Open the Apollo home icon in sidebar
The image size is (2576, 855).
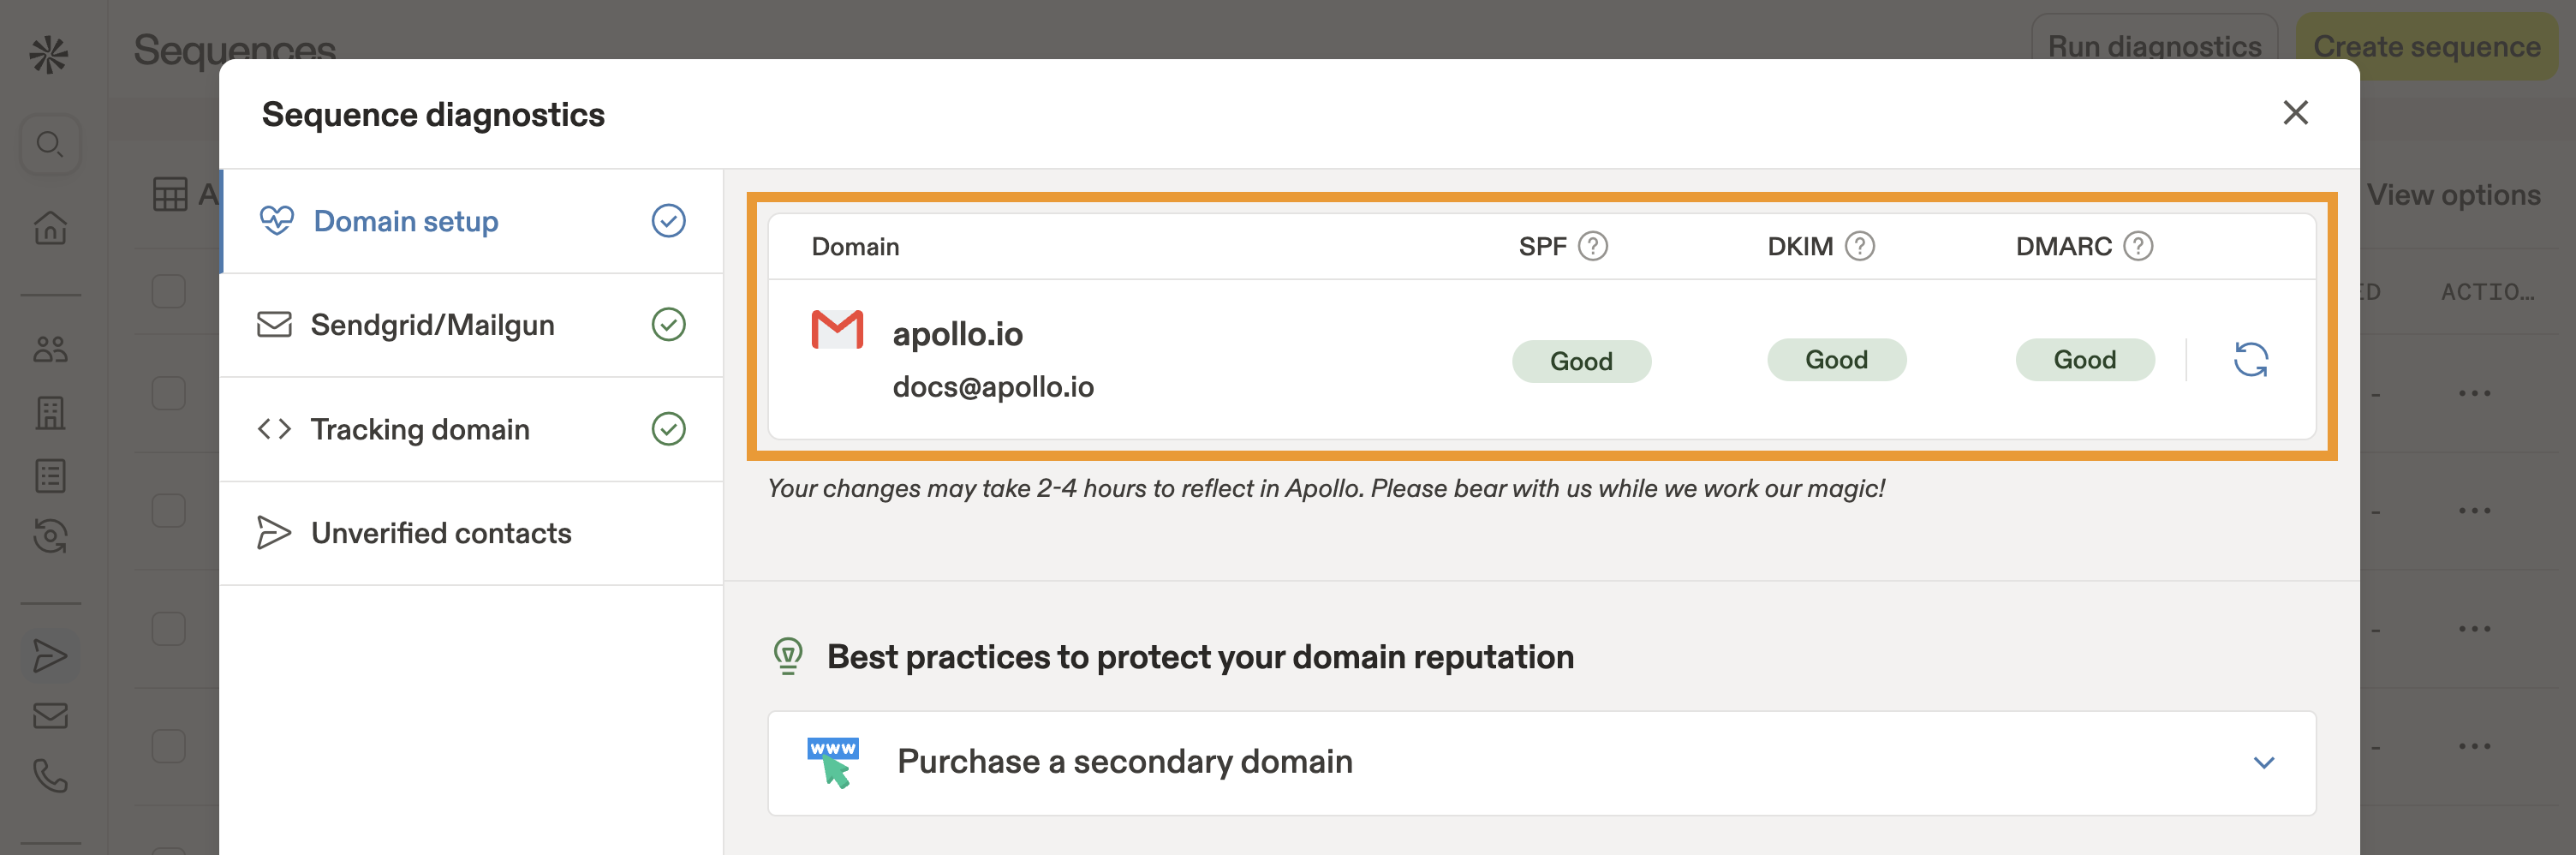[x=50, y=228]
